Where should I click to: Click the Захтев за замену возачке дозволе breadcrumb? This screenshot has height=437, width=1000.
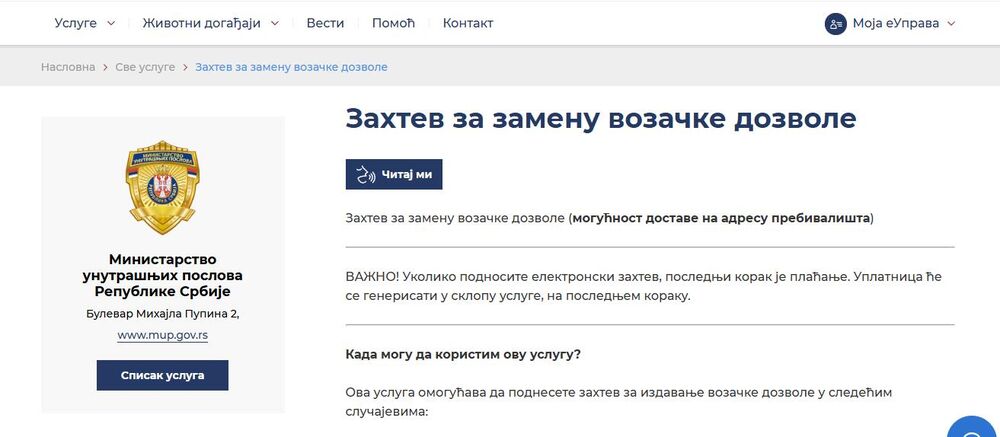291,67
